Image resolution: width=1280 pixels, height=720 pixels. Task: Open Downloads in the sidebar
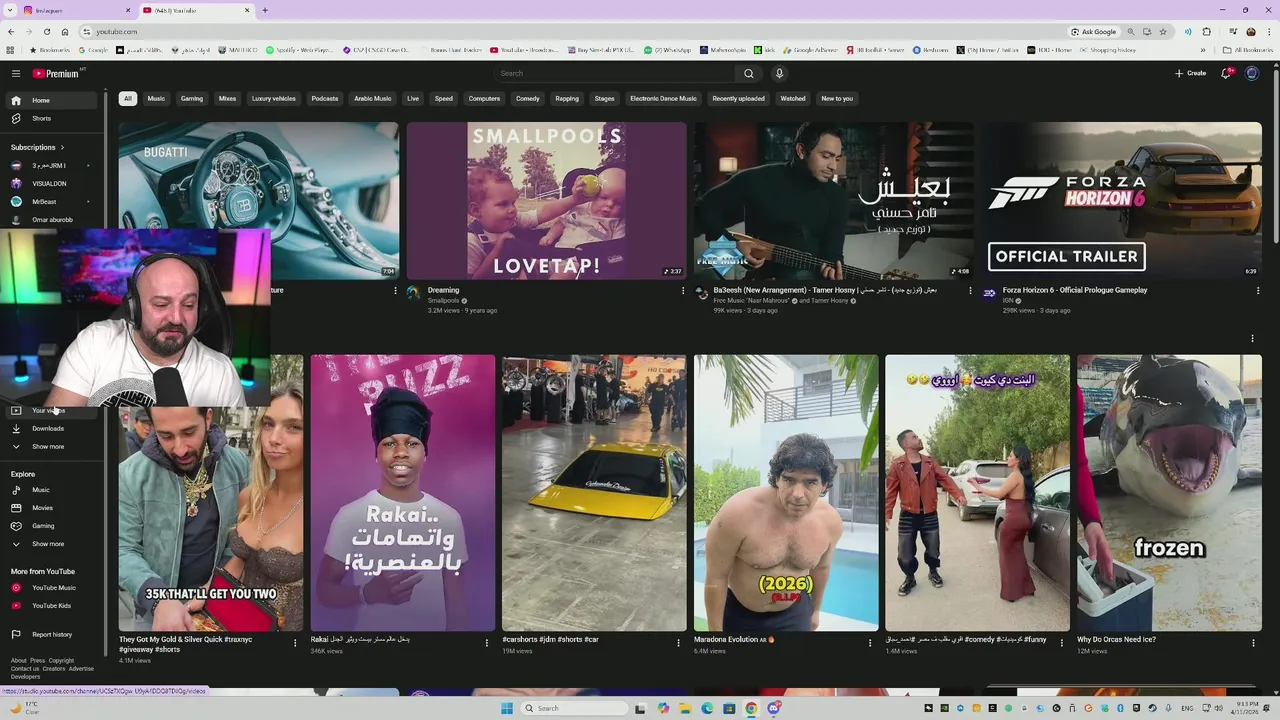(x=52, y=428)
